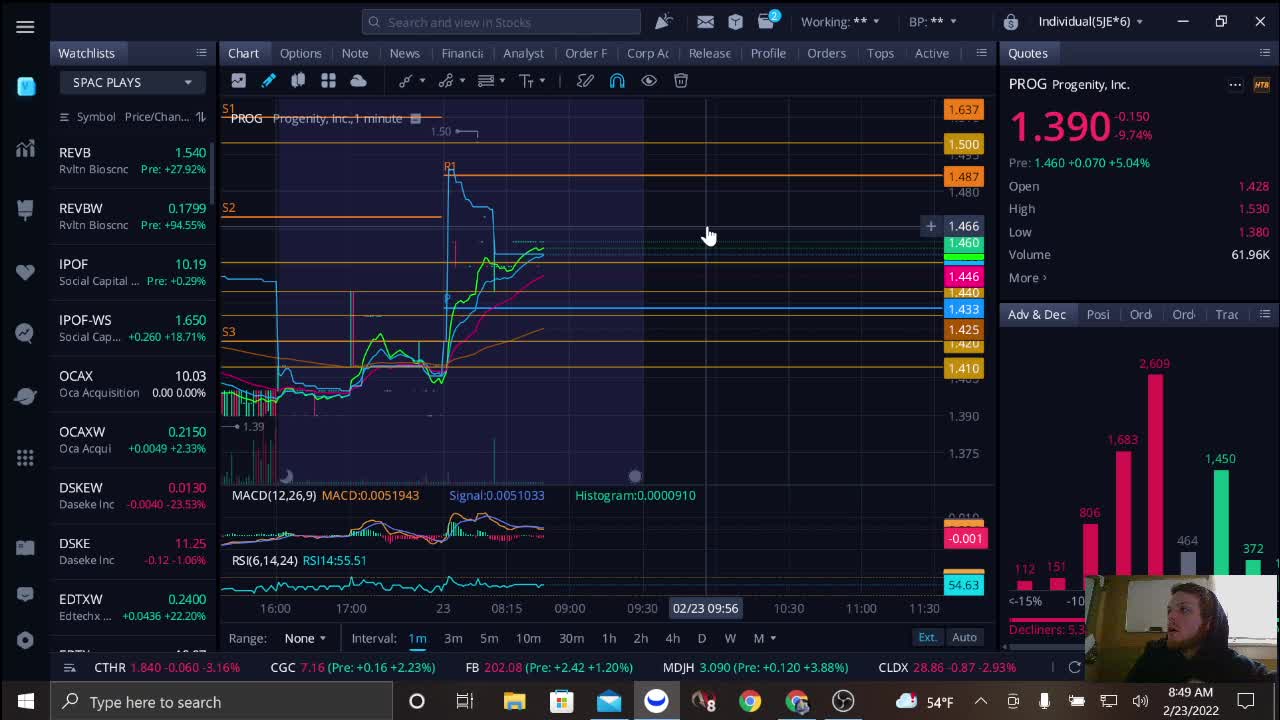Select the 5m interval
The height and width of the screenshot is (720, 1280).
tap(489, 638)
